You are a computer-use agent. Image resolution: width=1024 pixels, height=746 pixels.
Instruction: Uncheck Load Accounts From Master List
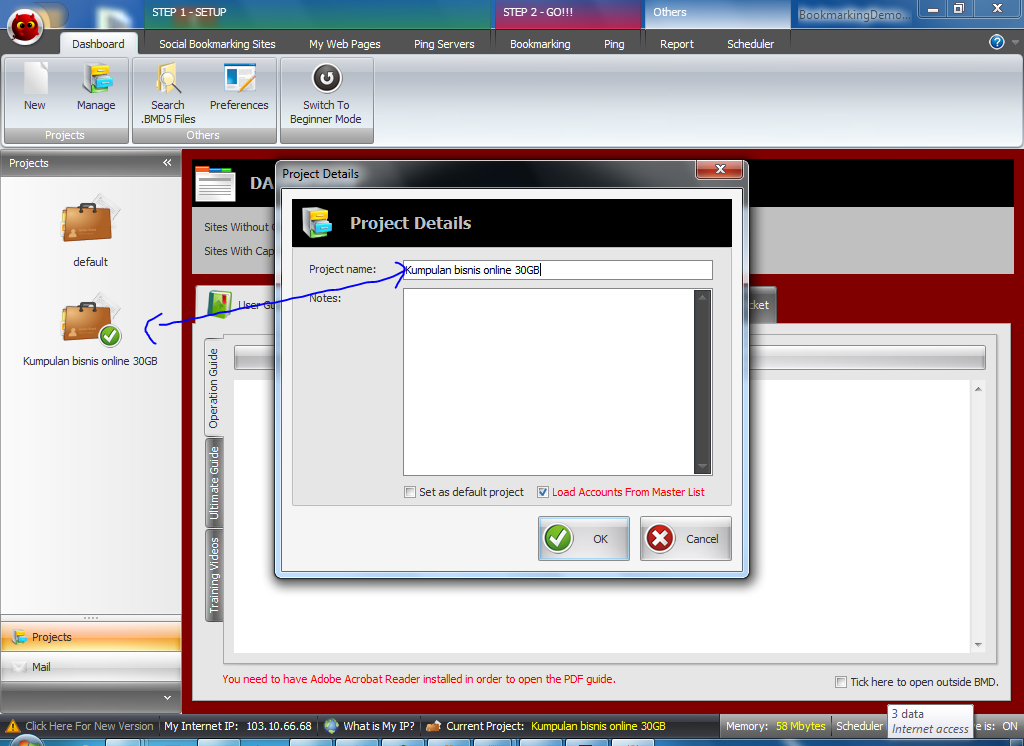pyautogui.click(x=543, y=492)
